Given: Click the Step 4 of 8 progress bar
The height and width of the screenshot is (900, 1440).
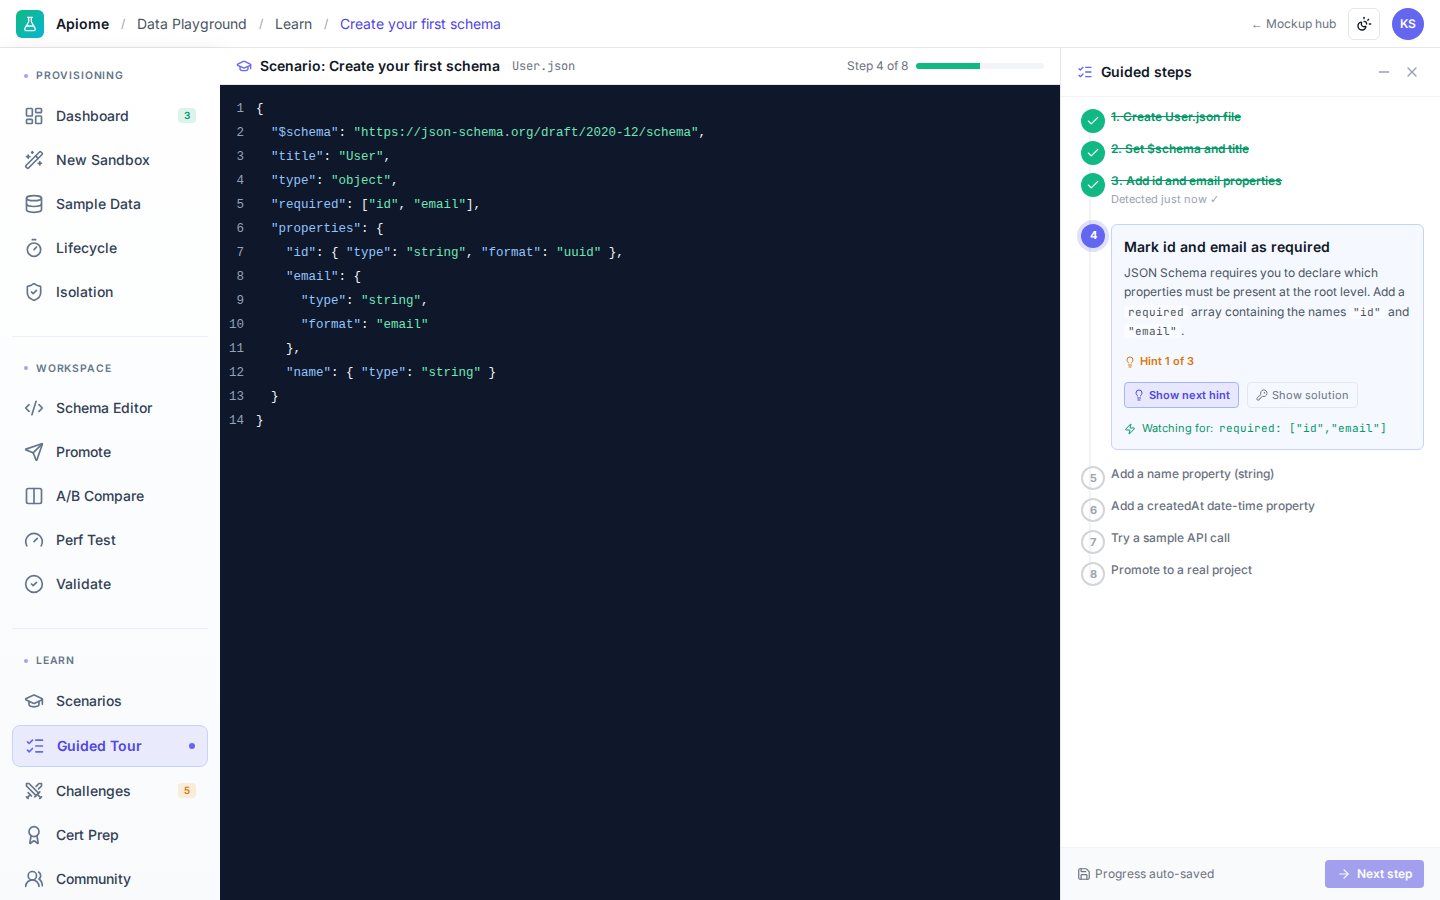Looking at the screenshot, I should coord(980,66).
